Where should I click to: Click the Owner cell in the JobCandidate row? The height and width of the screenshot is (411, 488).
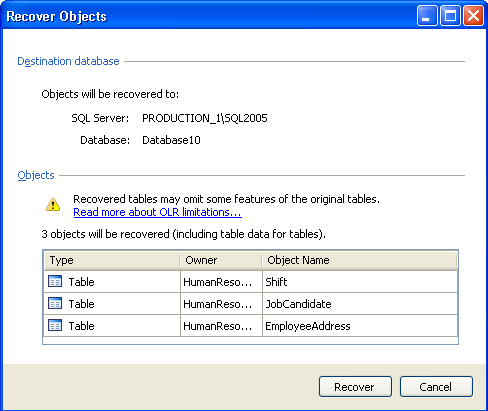pos(221,304)
